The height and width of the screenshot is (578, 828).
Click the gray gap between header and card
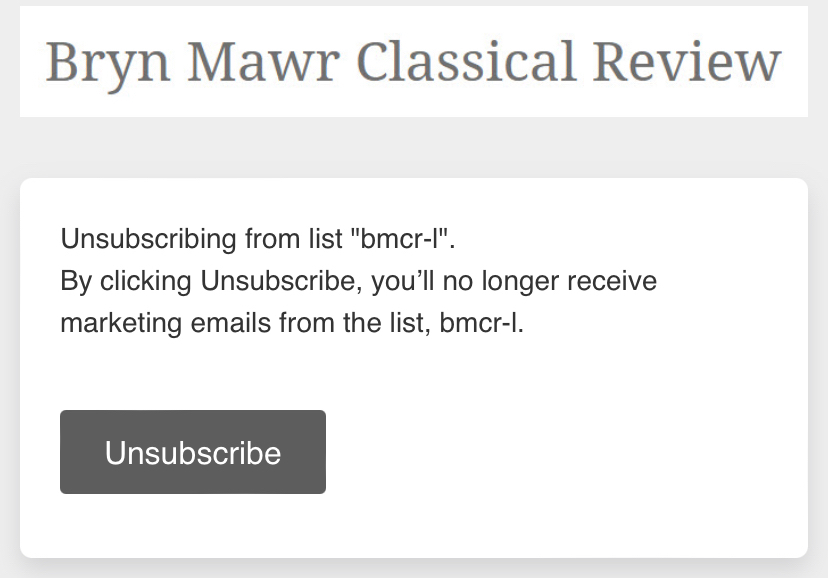point(413,147)
